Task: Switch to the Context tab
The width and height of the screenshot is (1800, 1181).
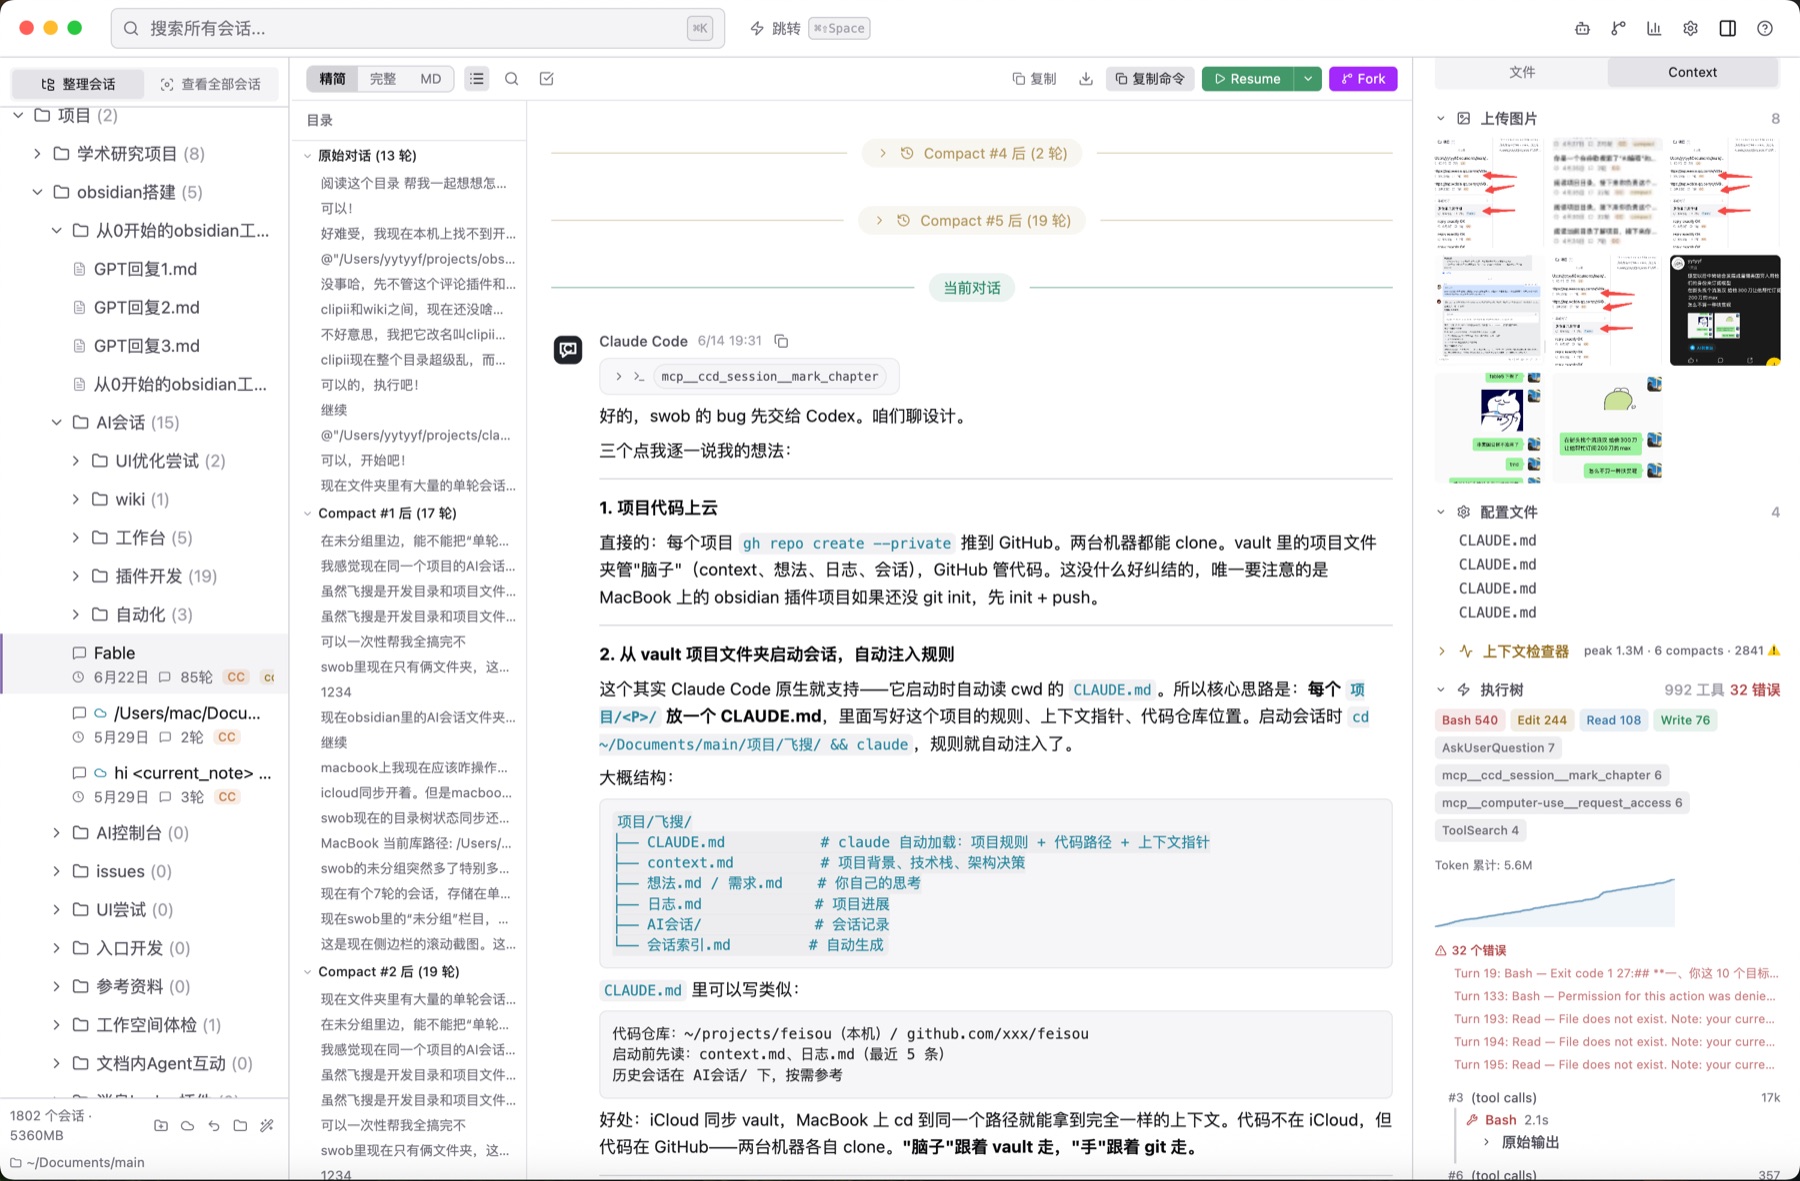Action: pyautogui.click(x=1692, y=72)
